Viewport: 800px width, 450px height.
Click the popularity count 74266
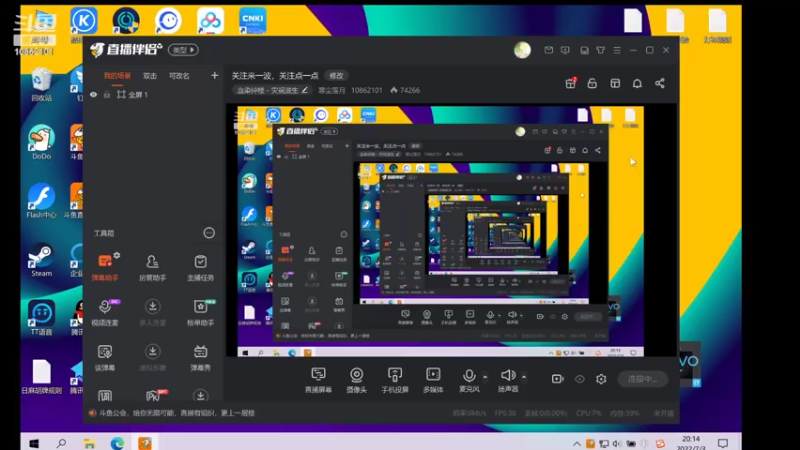pyautogui.click(x=405, y=90)
